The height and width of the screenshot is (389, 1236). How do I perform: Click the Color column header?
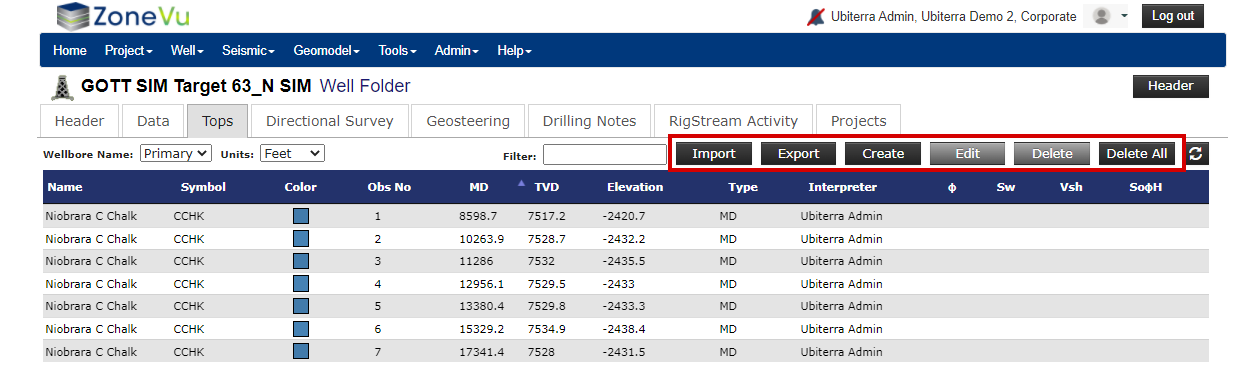point(300,187)
